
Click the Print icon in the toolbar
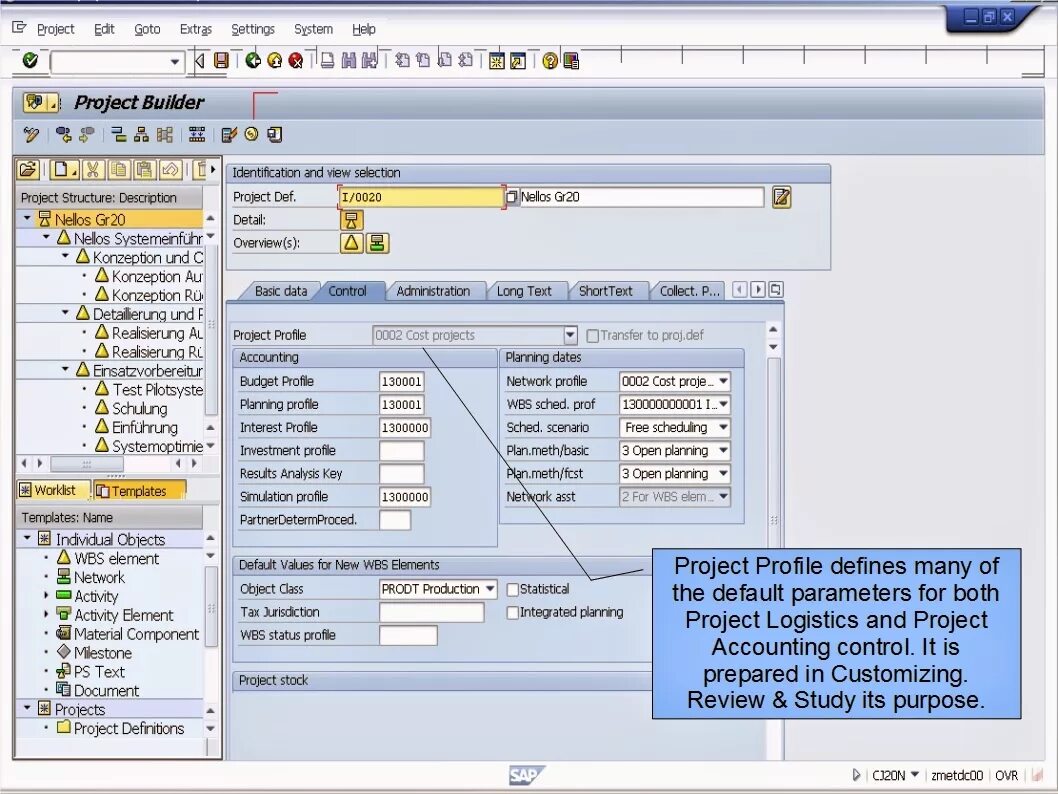click(x=327, y=61)
